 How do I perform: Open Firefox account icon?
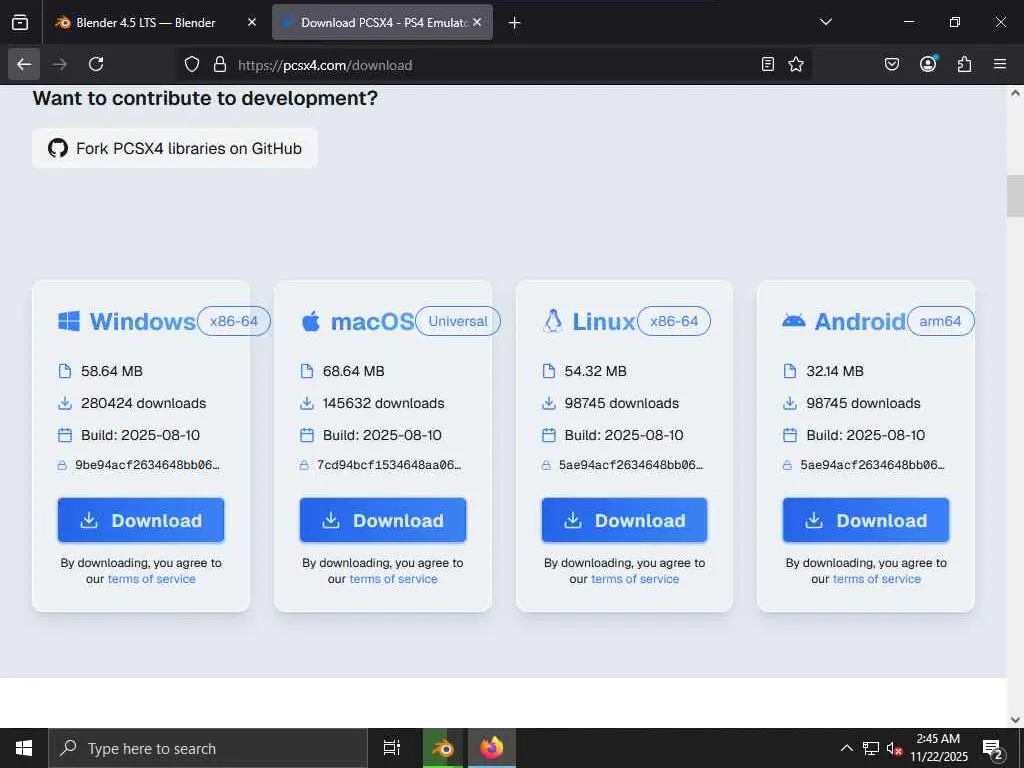[928, 64]
